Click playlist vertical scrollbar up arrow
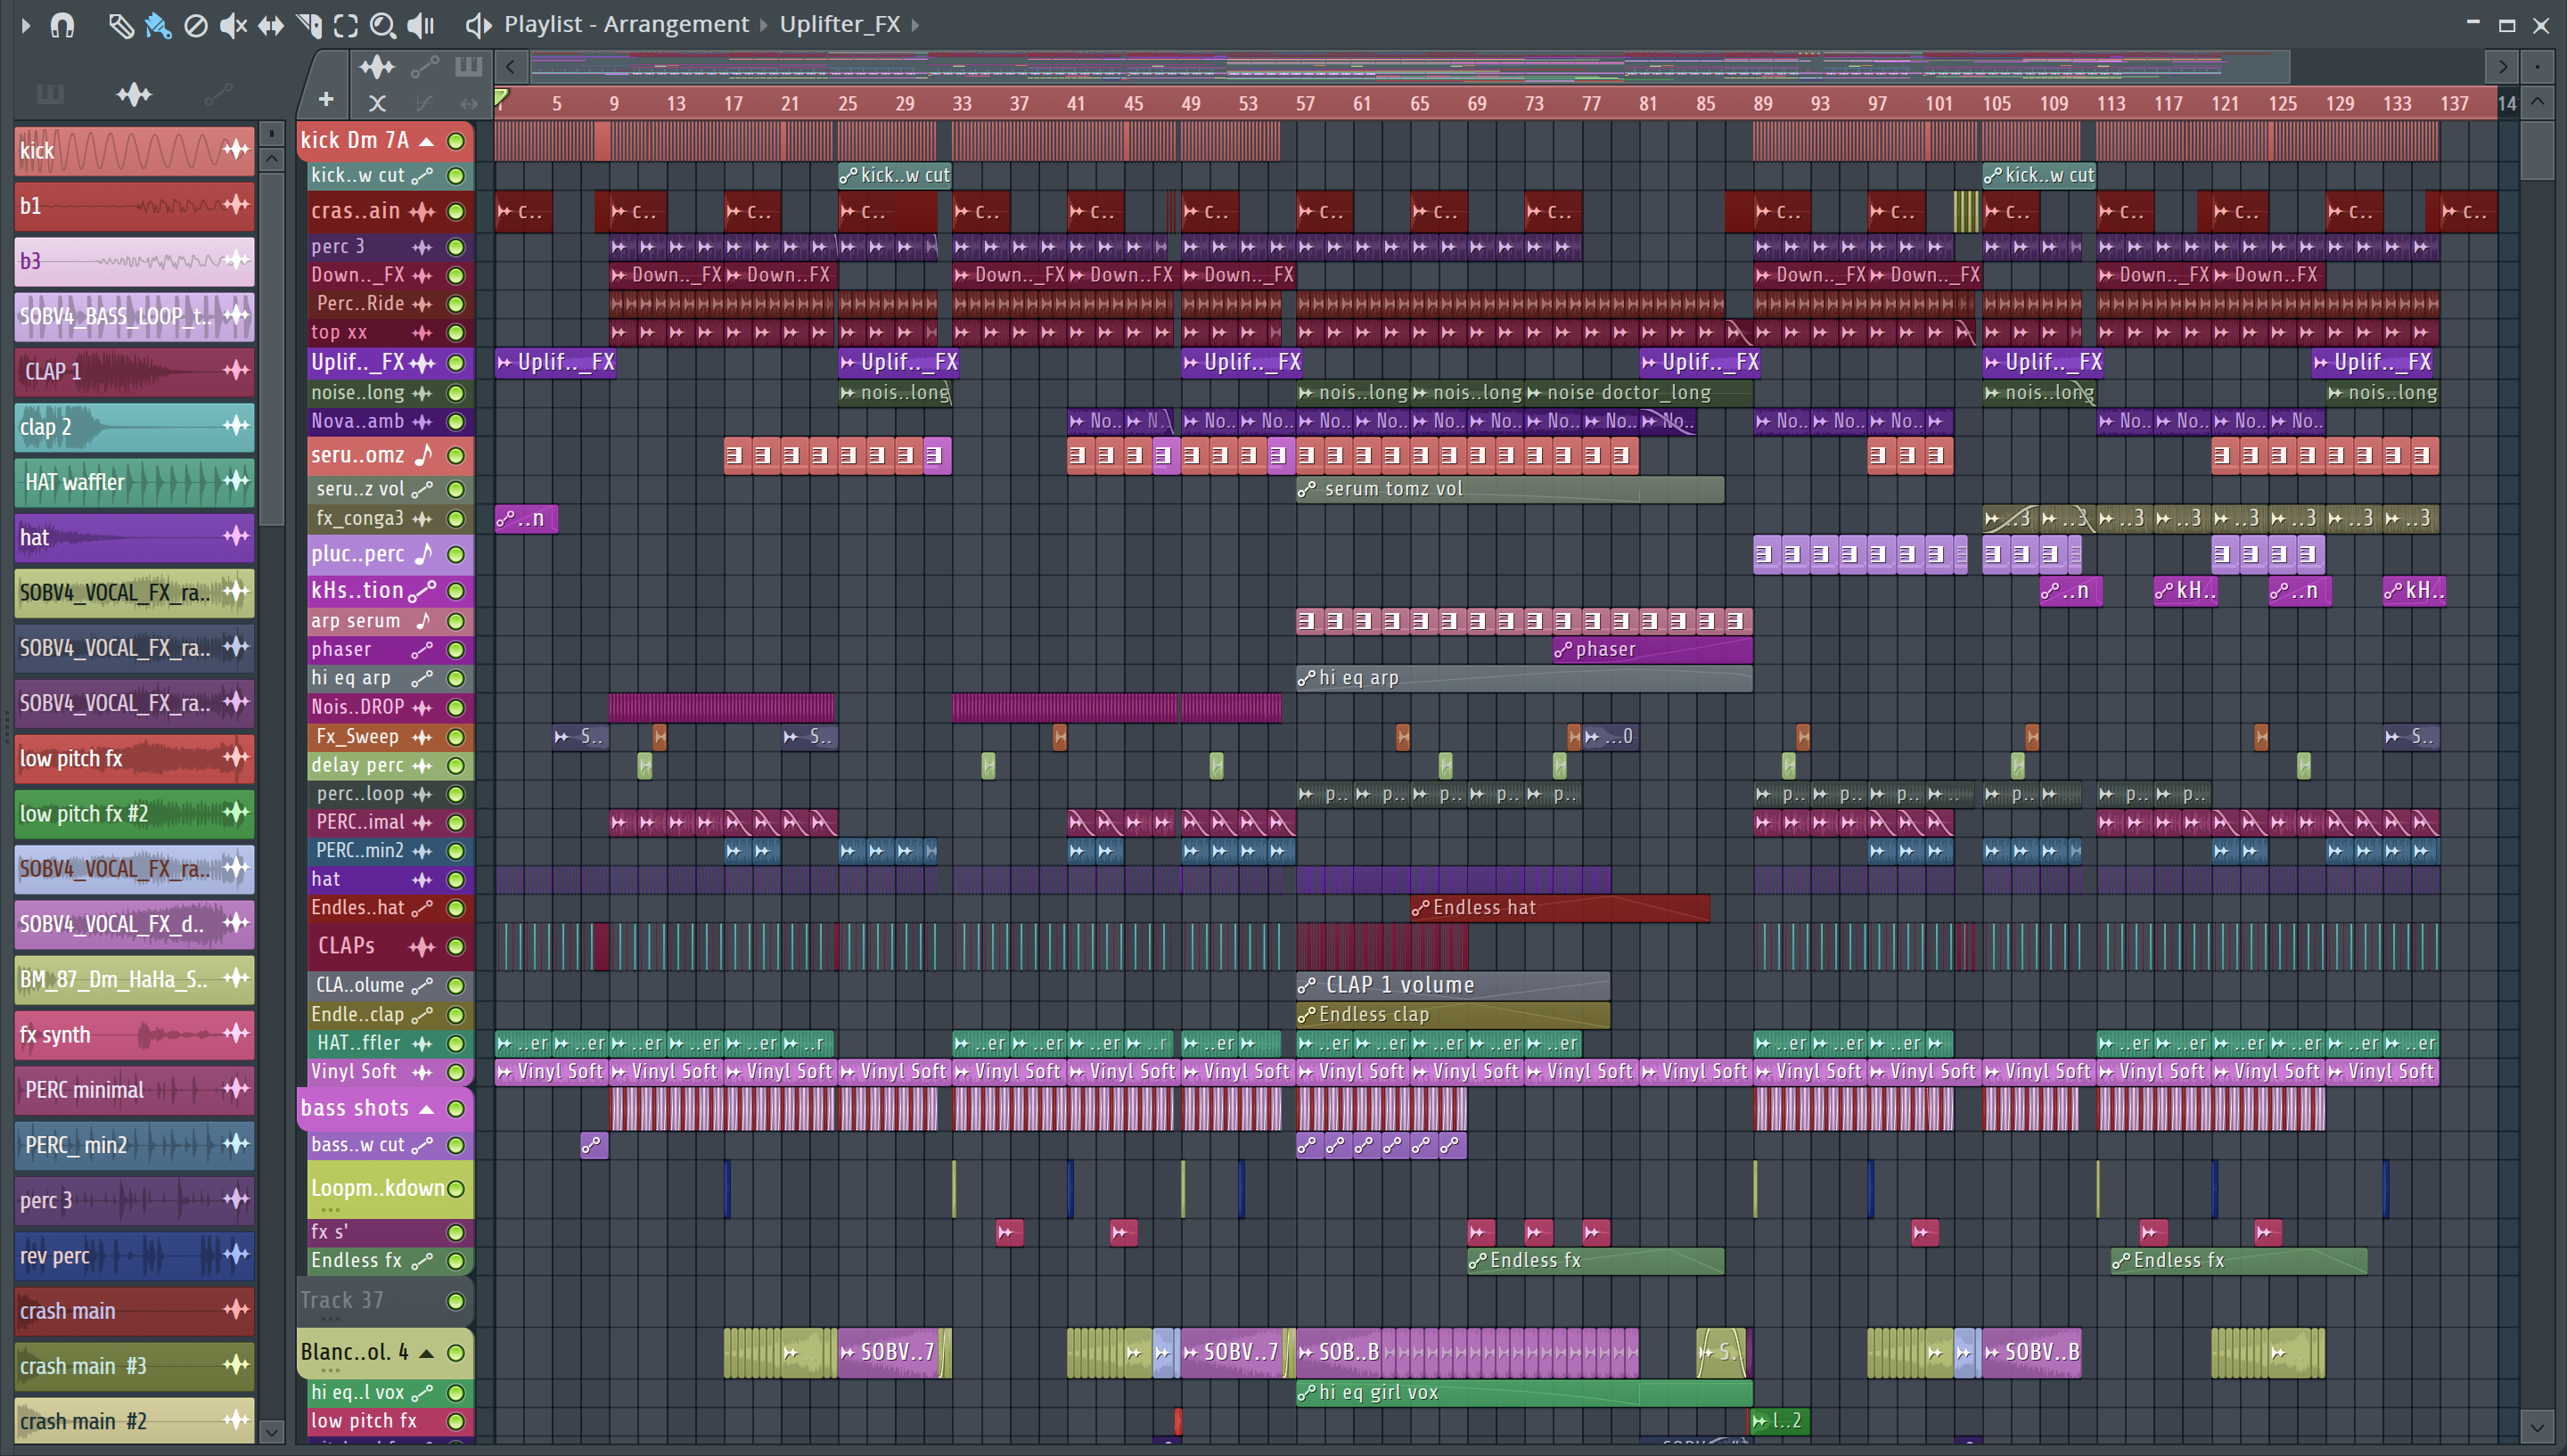Viewport: 2567px width, 1456px height. pos(2537,102)
